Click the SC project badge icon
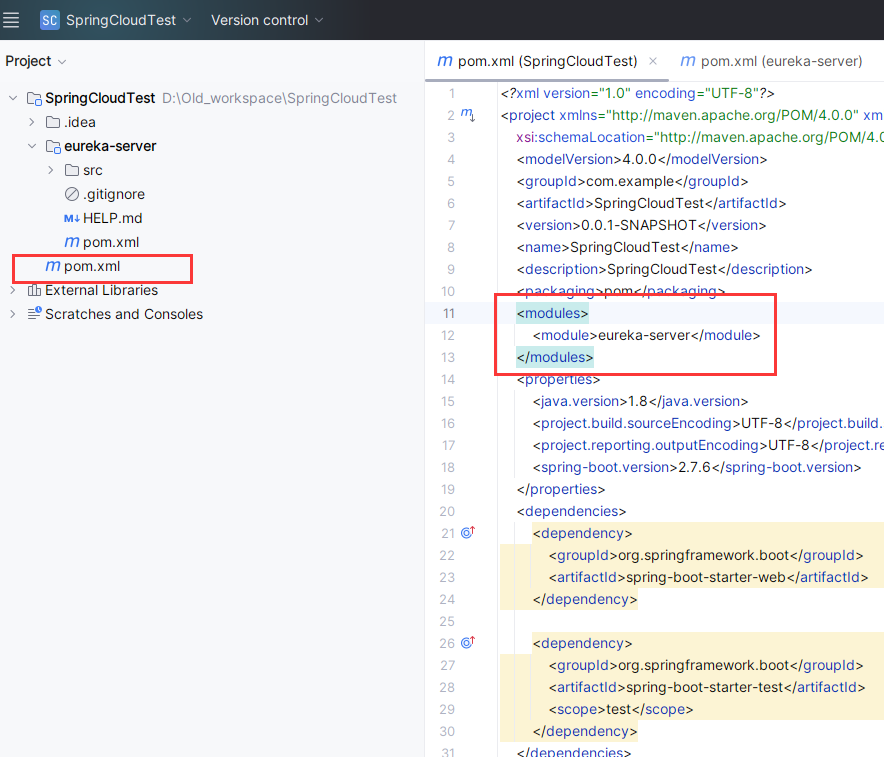Screen dimensions: 884x757 [x=49, y=20]
